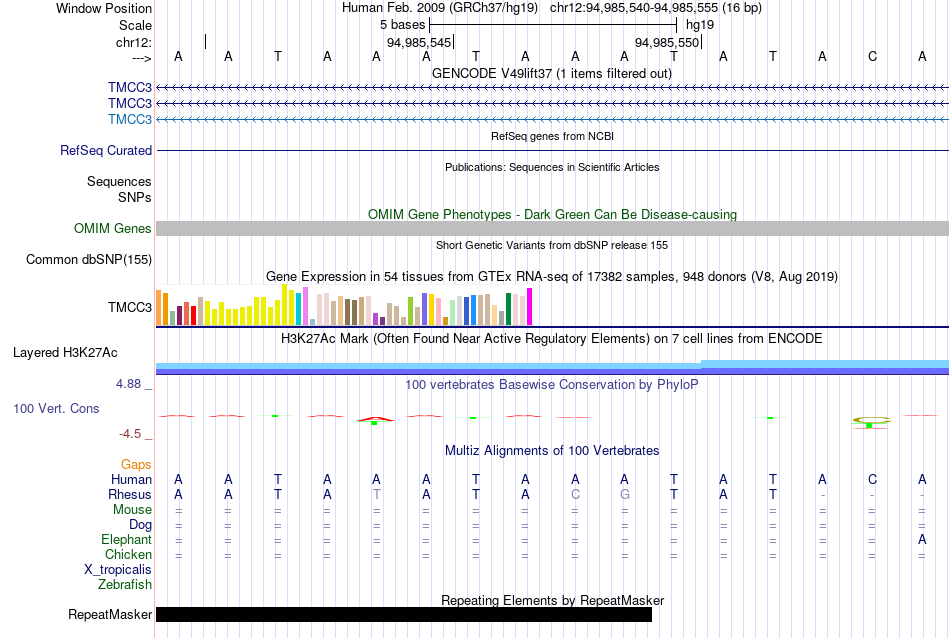950x638 pixels.
Task: Click the SNPs track label
Action: coord(135,198)
